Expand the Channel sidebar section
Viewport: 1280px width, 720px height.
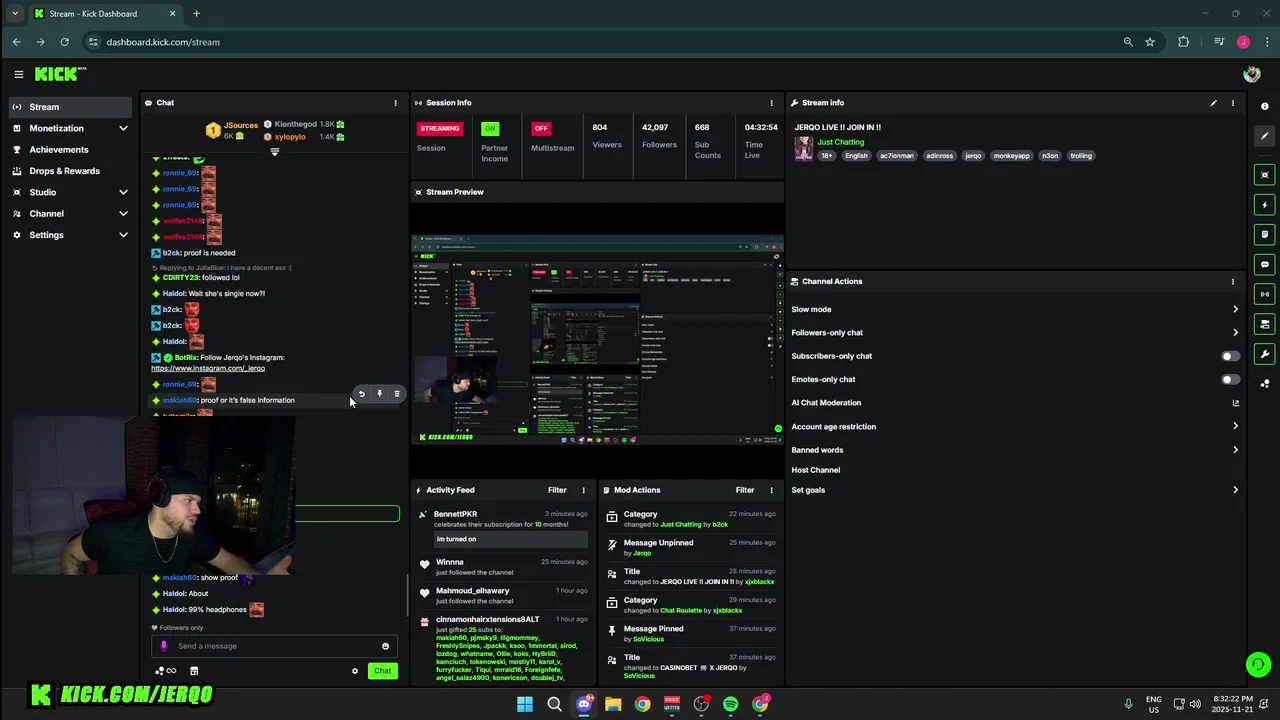tap(123, 213)
